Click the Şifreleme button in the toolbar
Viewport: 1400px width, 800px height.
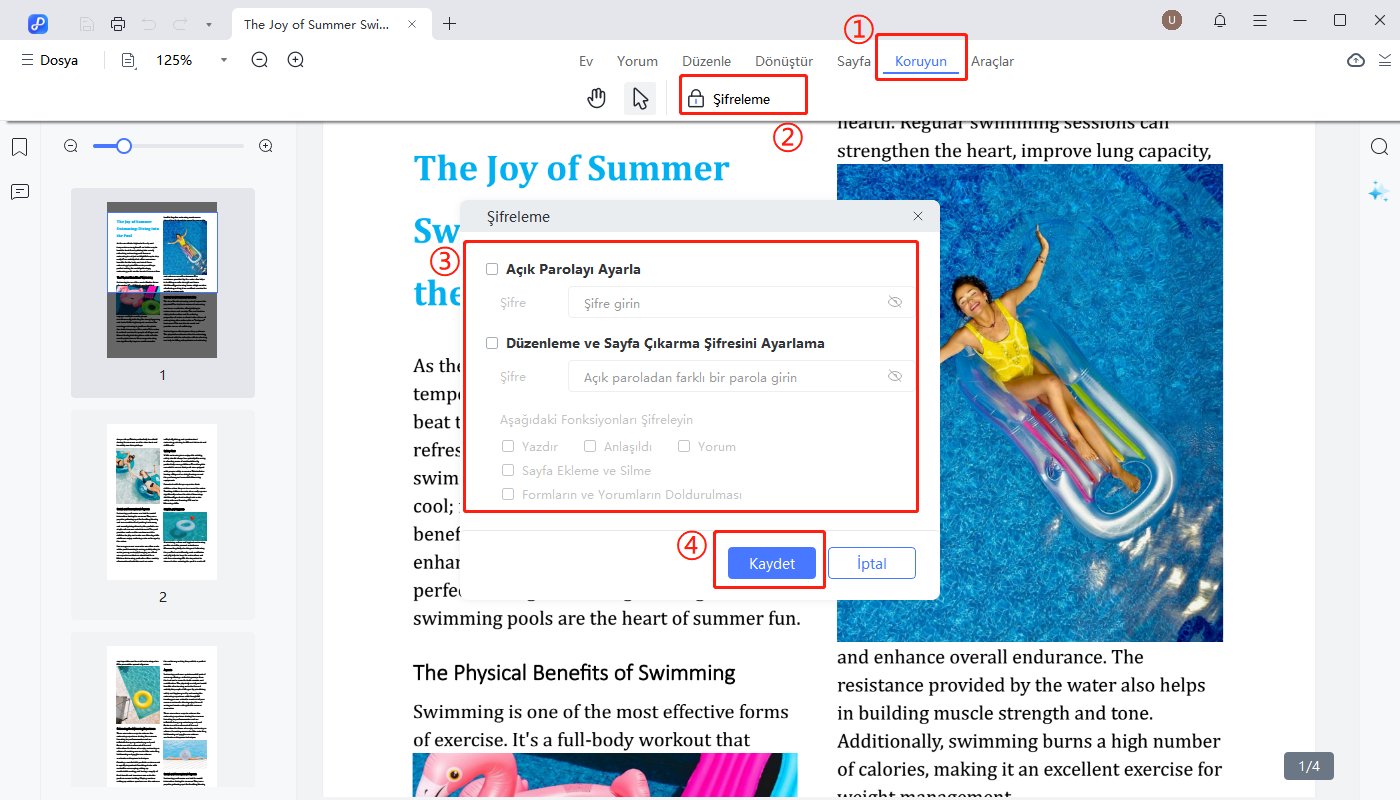pyautogui.click(x=742, y=97)
